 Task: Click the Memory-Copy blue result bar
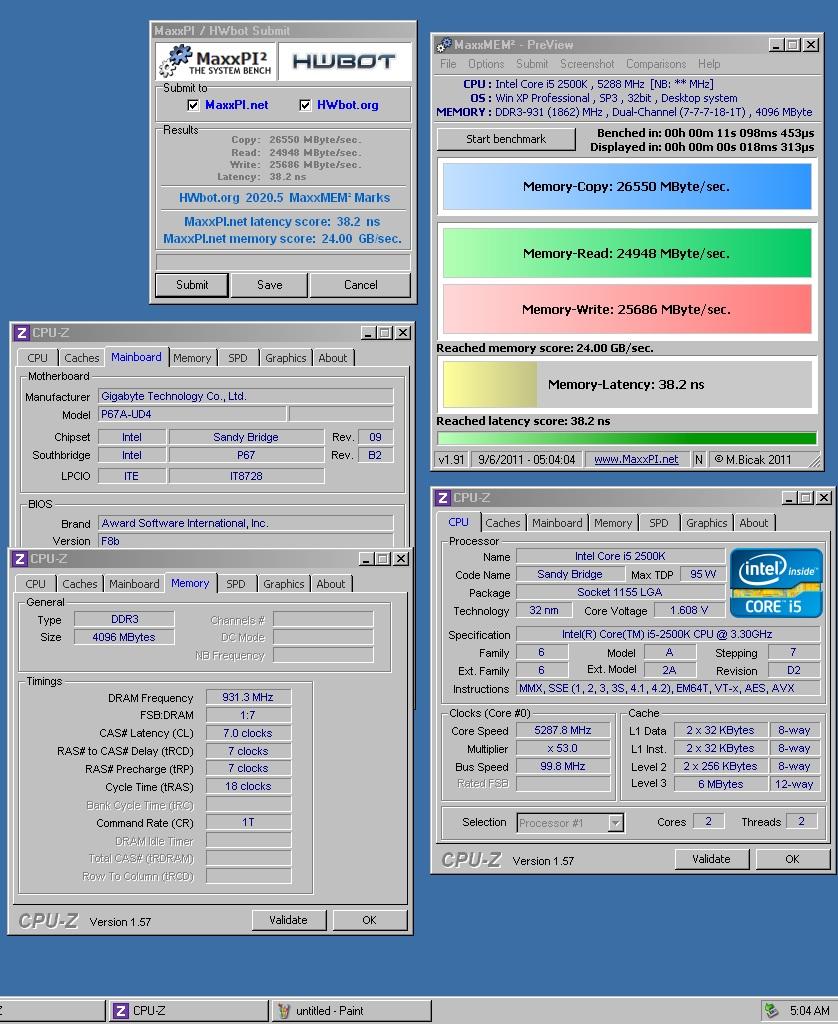click(627, 187)
